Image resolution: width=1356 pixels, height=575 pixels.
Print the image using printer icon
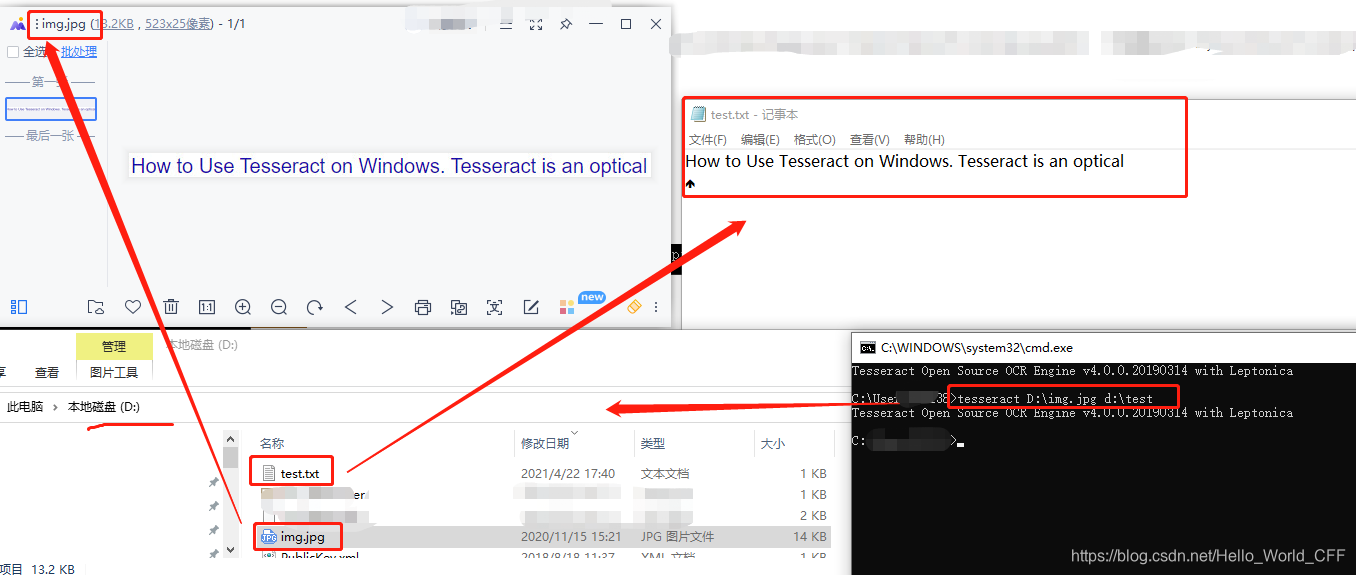coord(423,307)
